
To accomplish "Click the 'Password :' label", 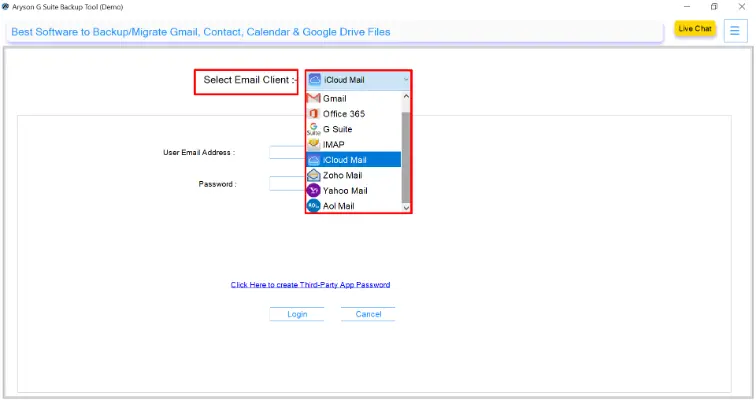I will click(217, 184).
